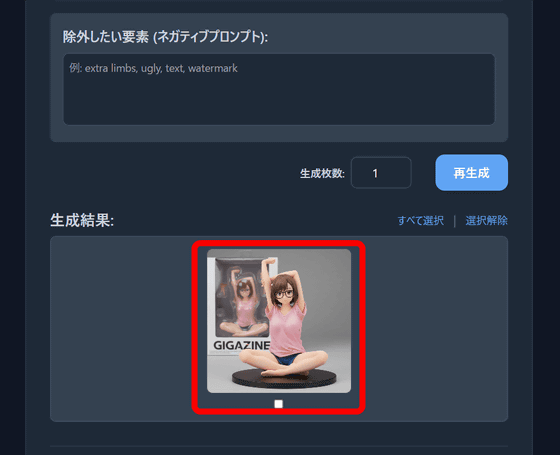Tick the checkbox below the generated image
This screenshot has height=455, width=560.
coord(279,404)
